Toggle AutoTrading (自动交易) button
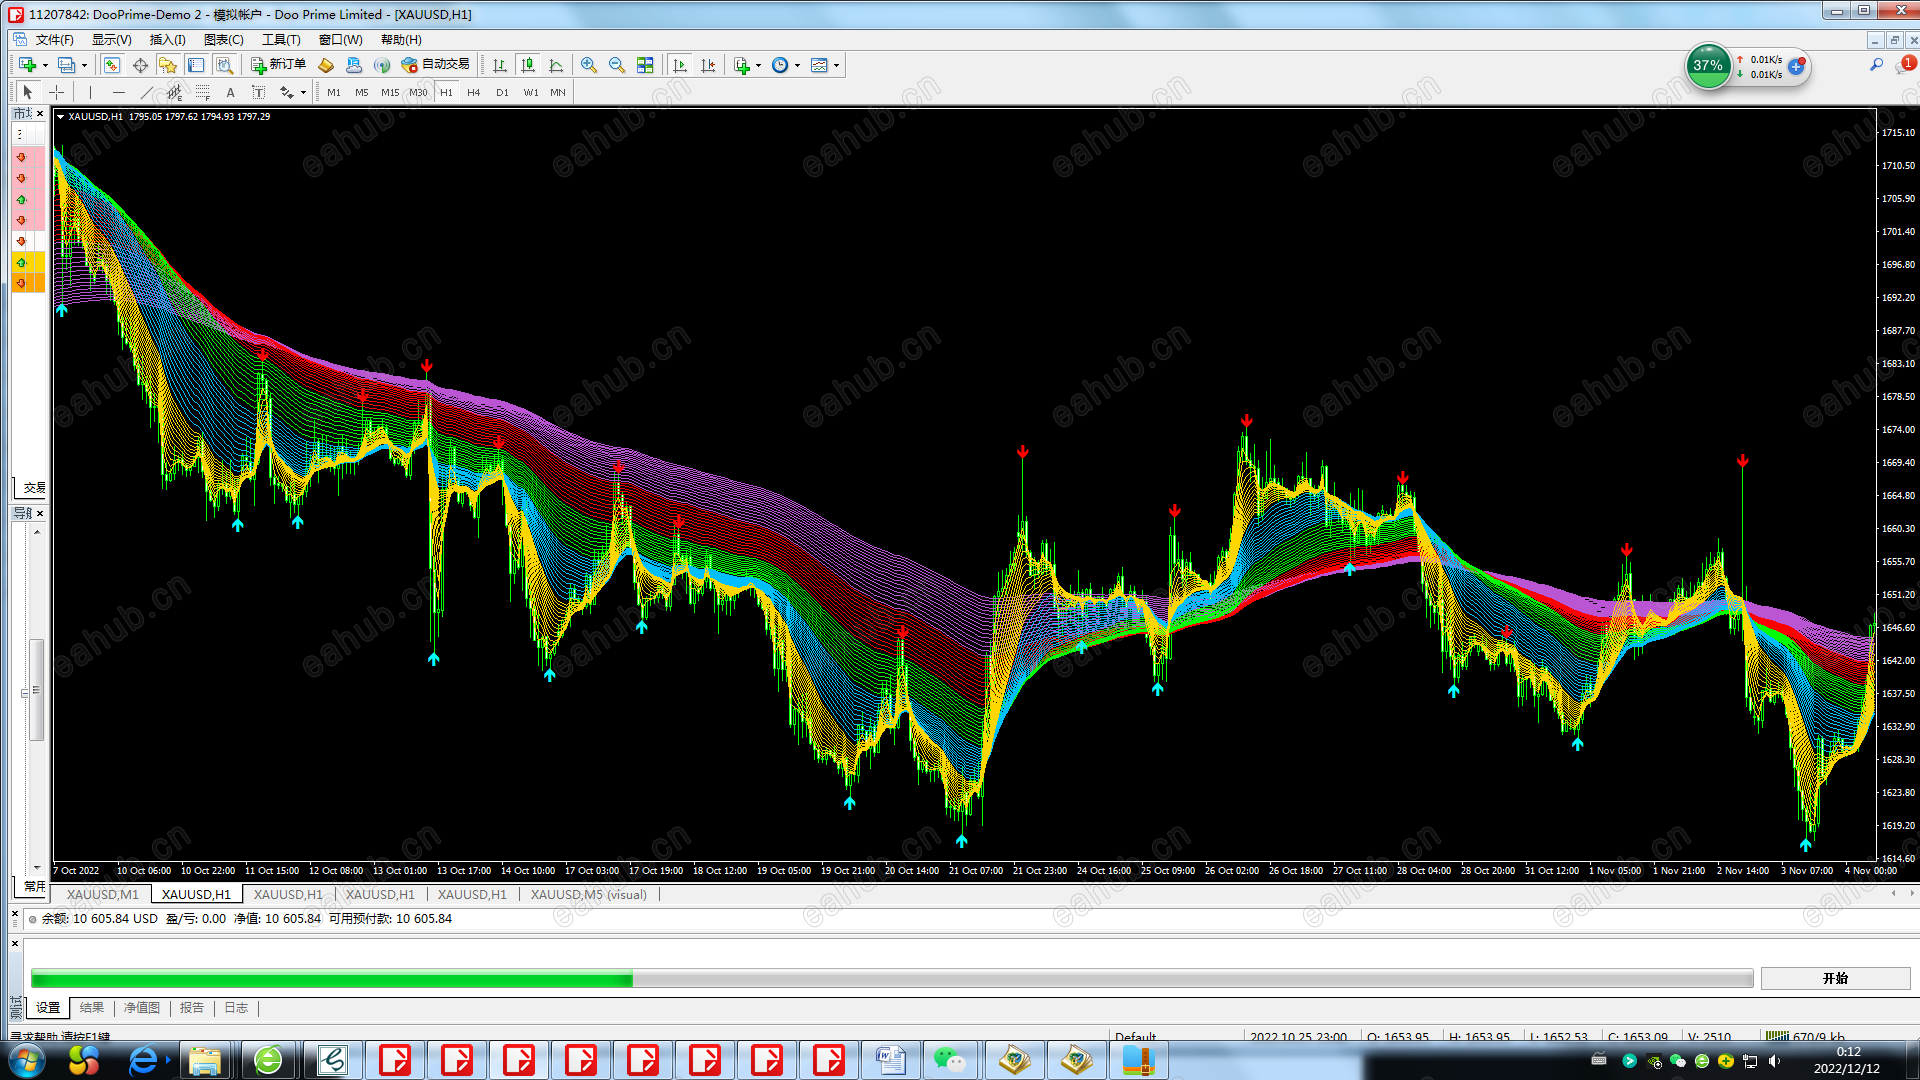 [435, 65]
